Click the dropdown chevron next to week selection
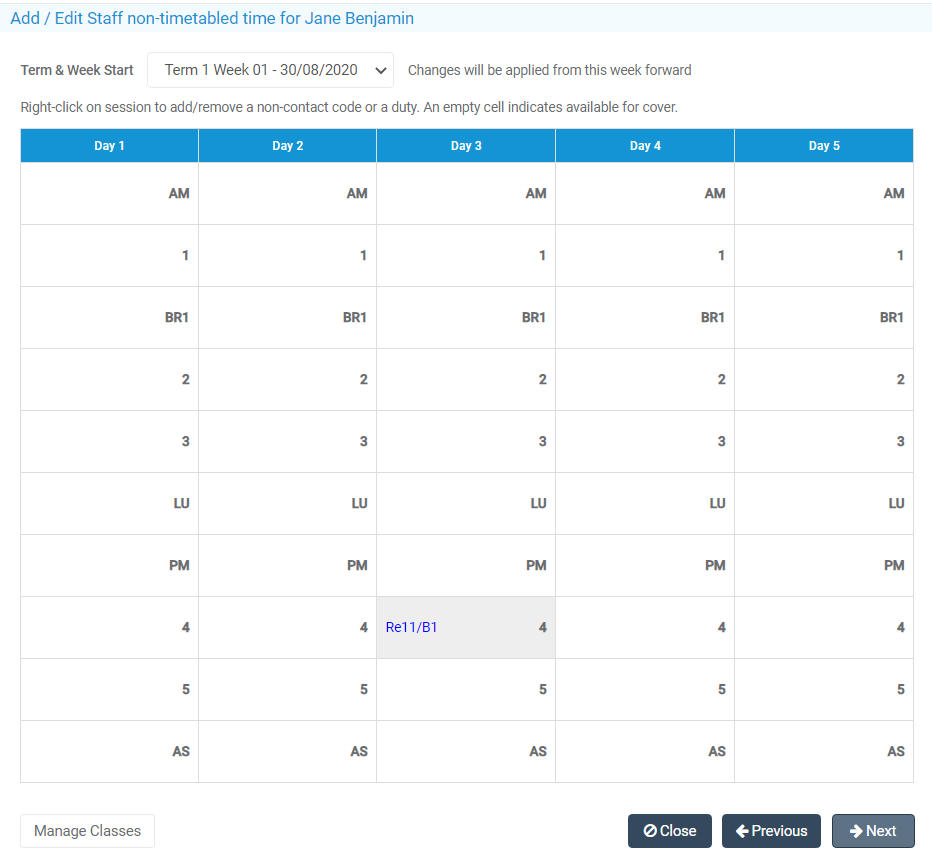Viewport: 932px width, 850px height. [380, 70]
